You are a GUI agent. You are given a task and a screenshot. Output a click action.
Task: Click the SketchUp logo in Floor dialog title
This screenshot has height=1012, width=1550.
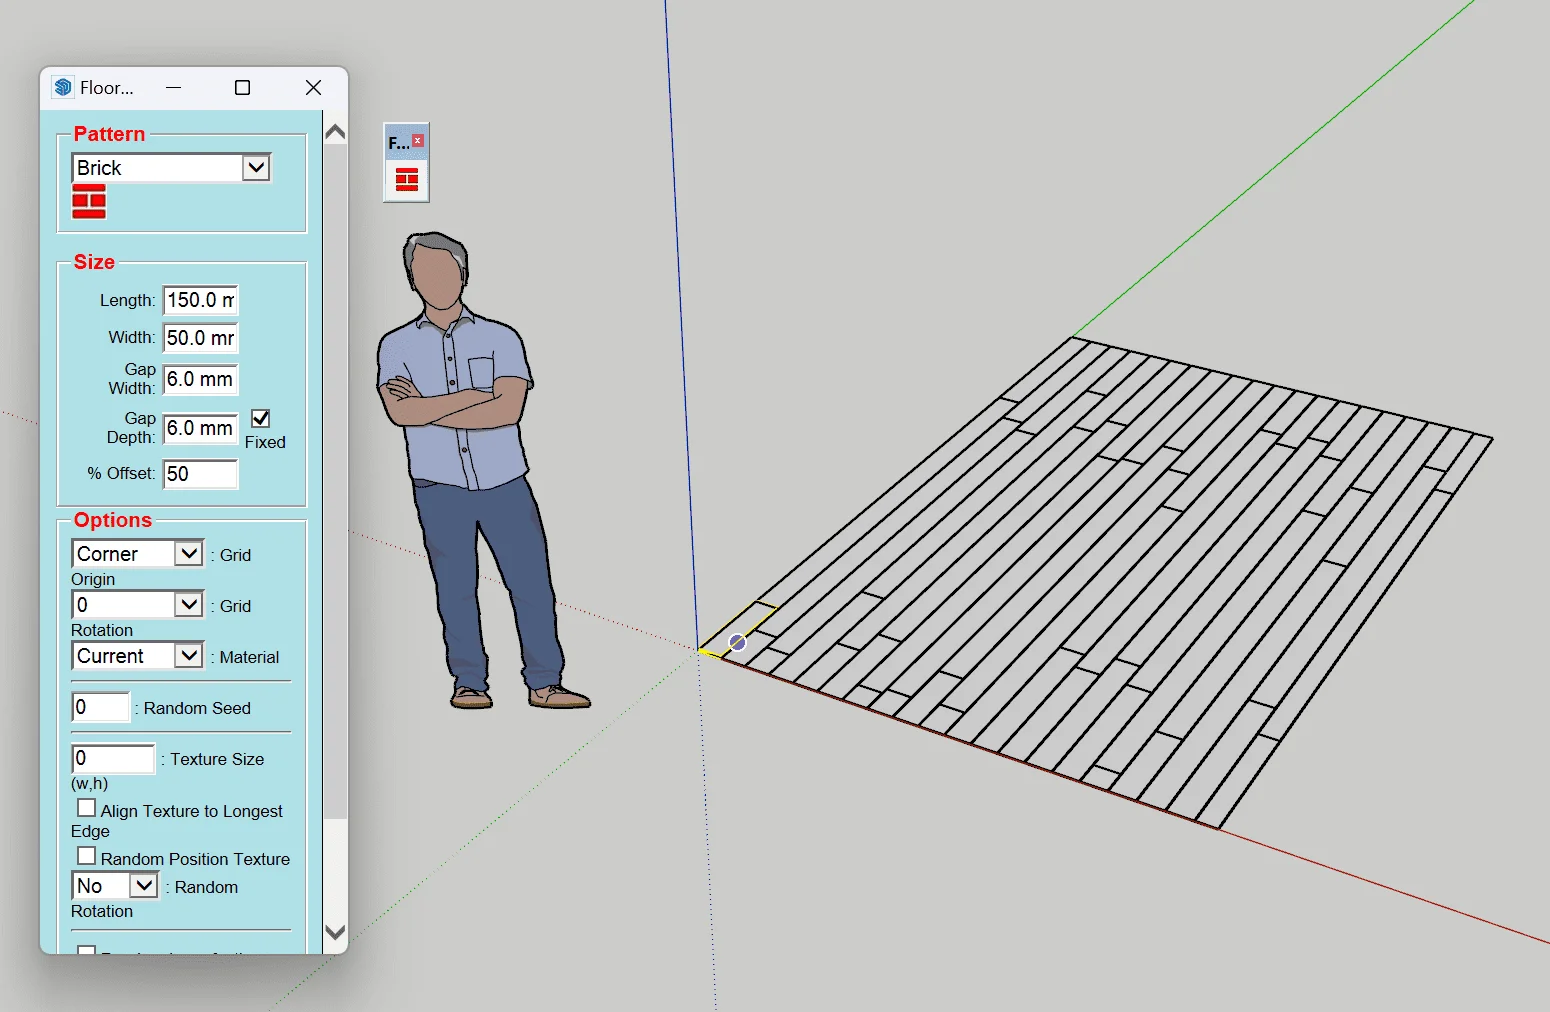(64, 87)
